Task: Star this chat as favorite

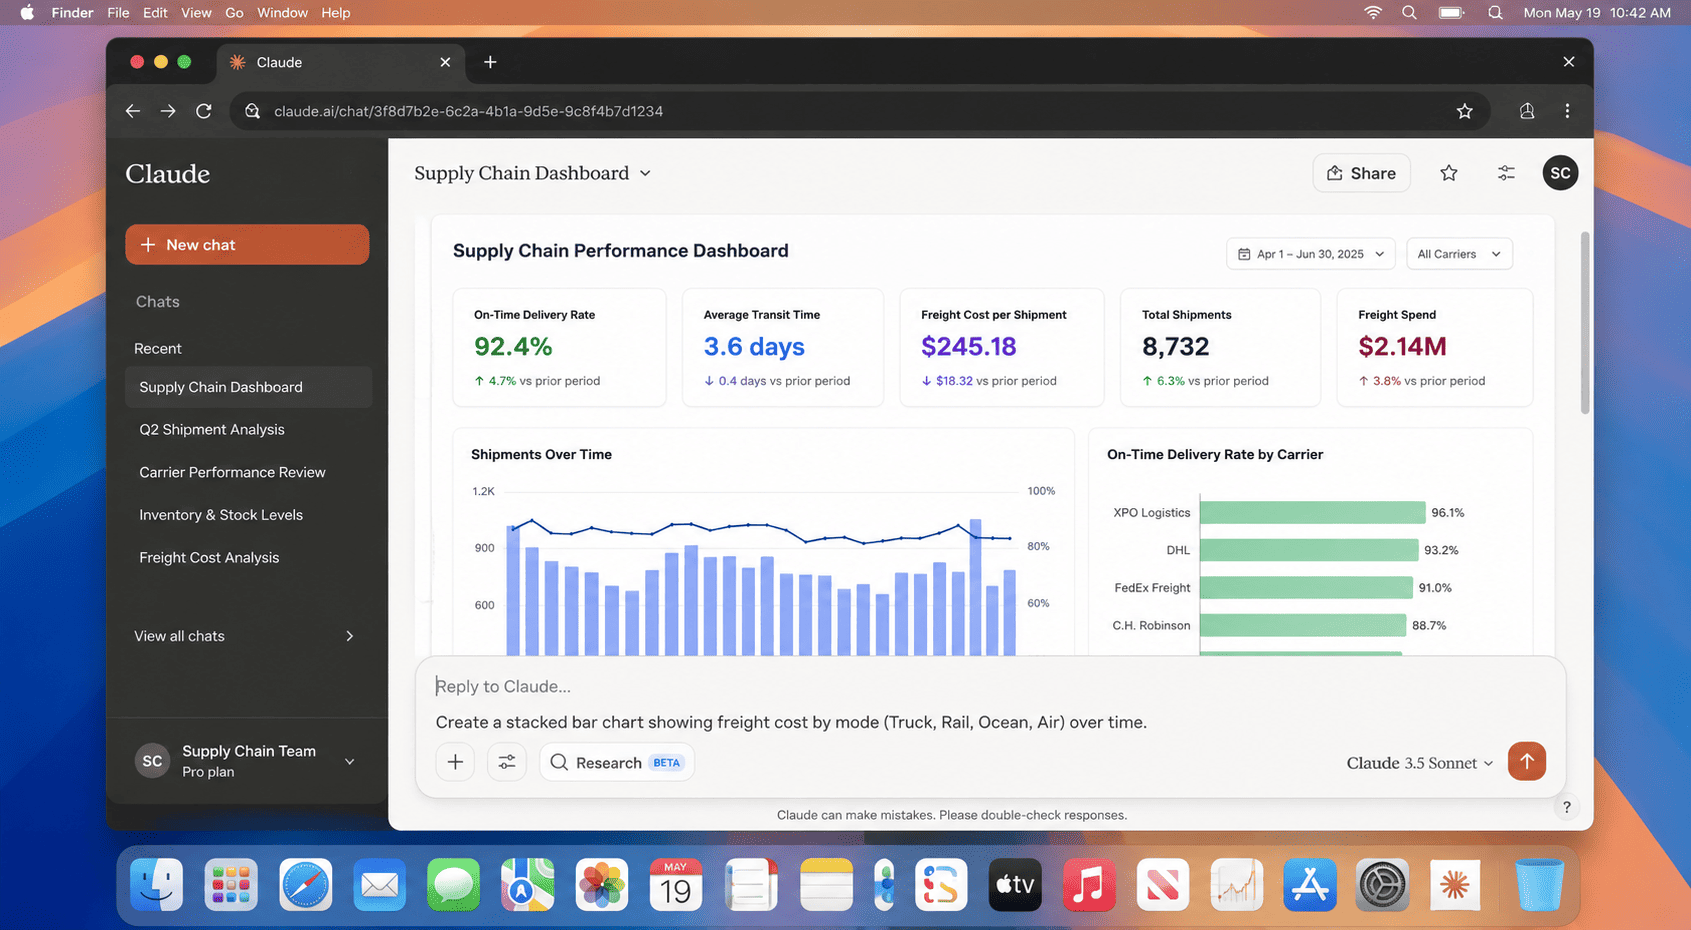Action: (1448, 173)
